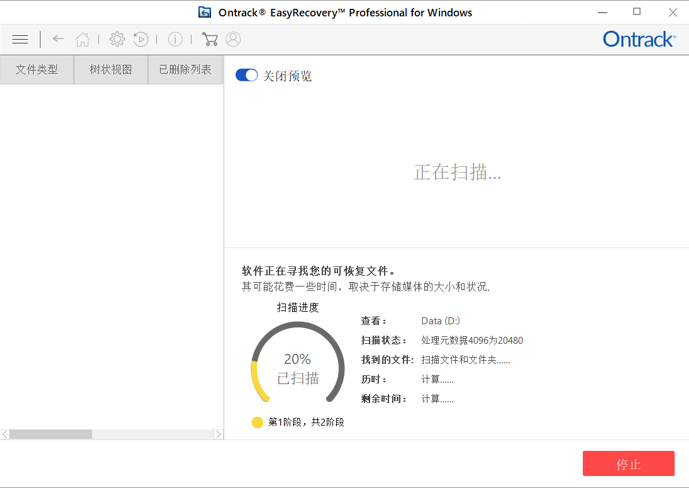Image resolution: width=689 pixels, height=489 pixels.
Task: Click the Ontrack logo
Action: click(639, 40)
